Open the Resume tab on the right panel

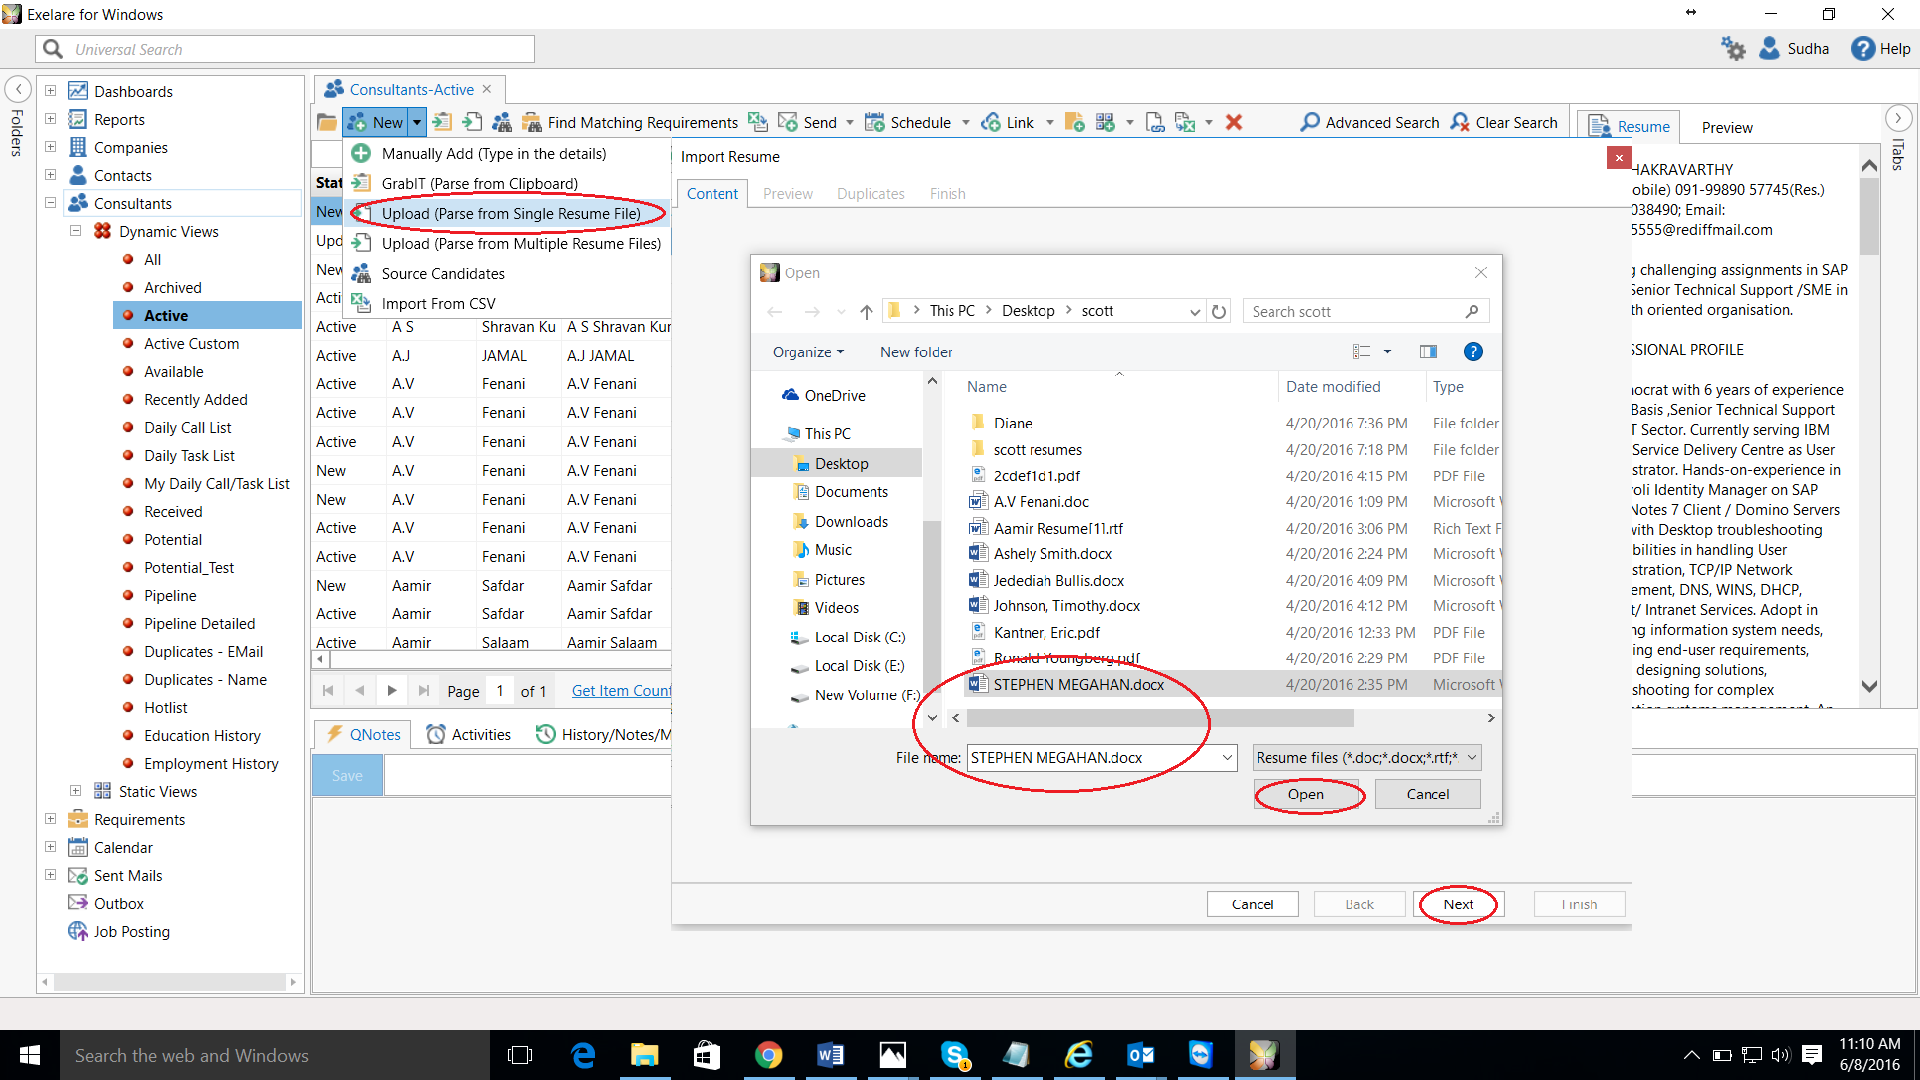click(1630, 126)
